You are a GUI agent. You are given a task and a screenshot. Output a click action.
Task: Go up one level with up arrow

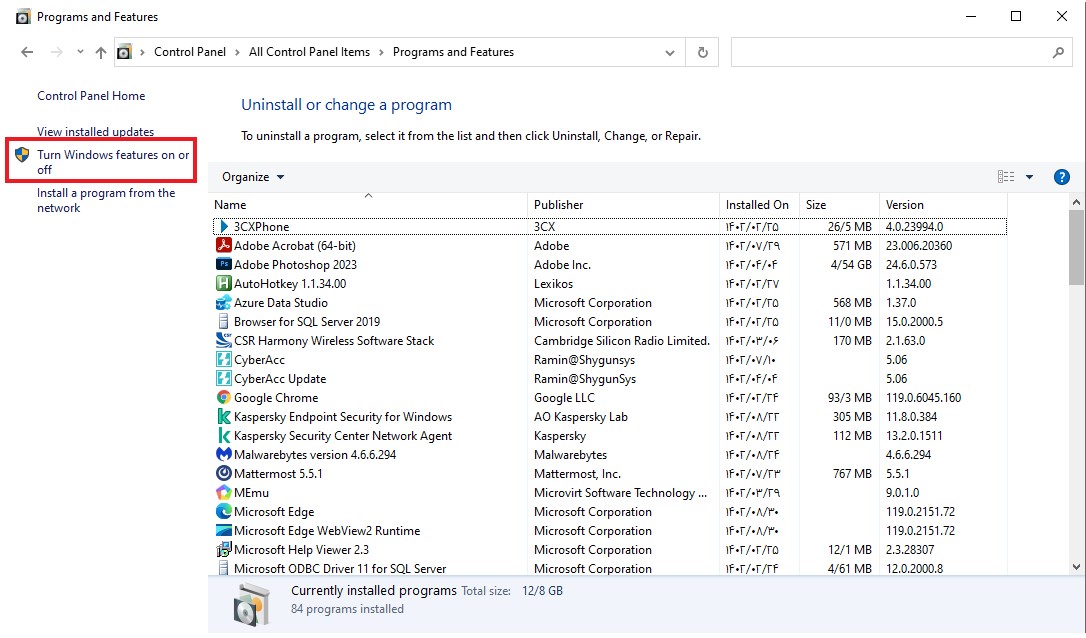pyautogui.click(x=100, y=52)
